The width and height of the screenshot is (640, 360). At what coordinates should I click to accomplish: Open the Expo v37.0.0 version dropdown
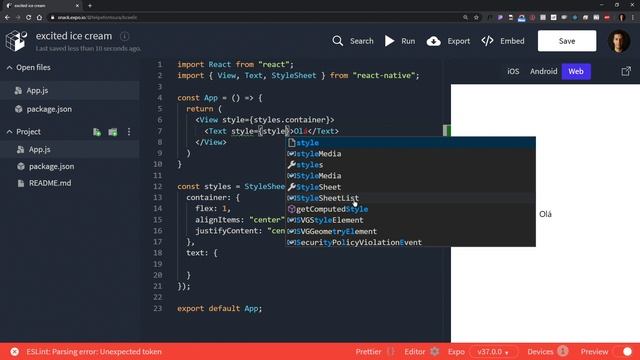coord(493,351)
